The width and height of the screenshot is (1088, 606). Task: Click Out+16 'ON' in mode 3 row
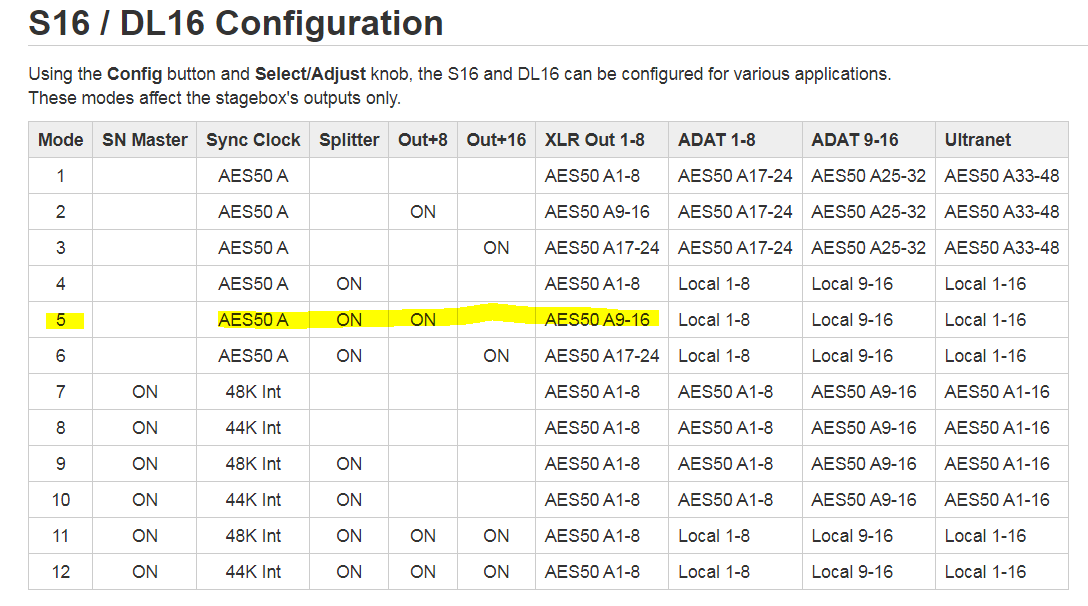click(496, 248)
